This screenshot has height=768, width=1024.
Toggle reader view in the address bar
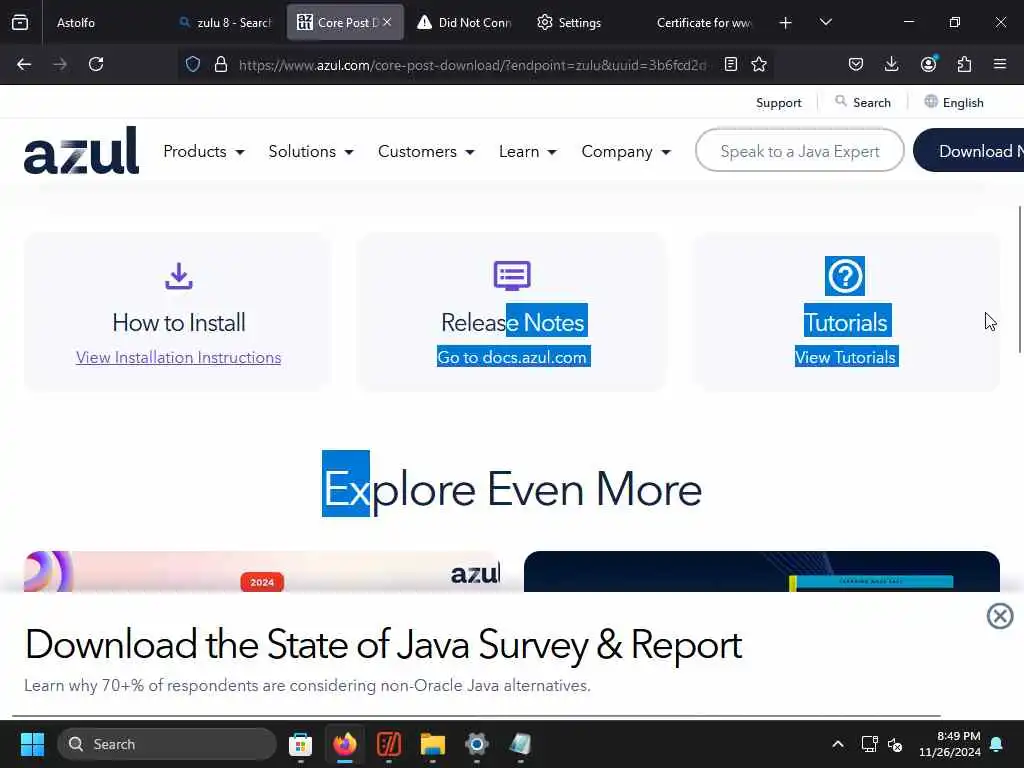(x=731, y=64)
